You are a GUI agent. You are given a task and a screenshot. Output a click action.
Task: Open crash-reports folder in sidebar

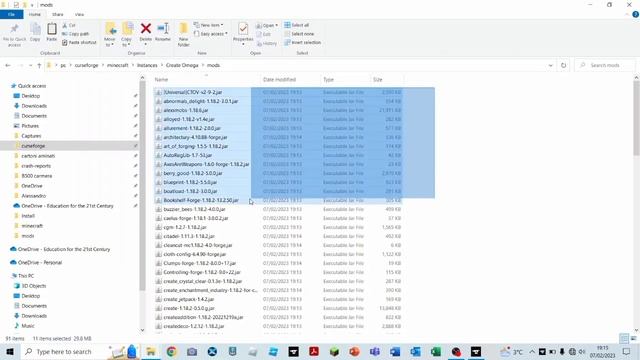36,166
